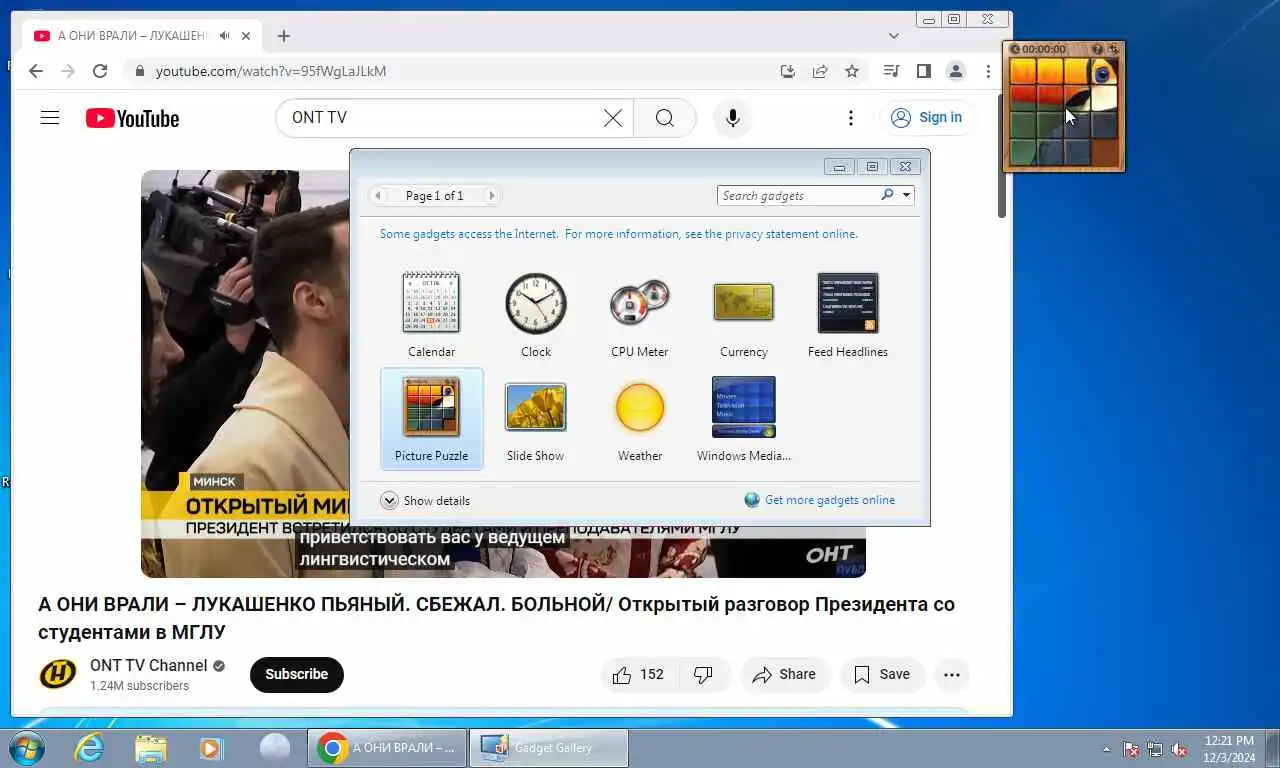Open ONT TV Channel name link
The image size is (1280, 768).
[x=149, y=666]
